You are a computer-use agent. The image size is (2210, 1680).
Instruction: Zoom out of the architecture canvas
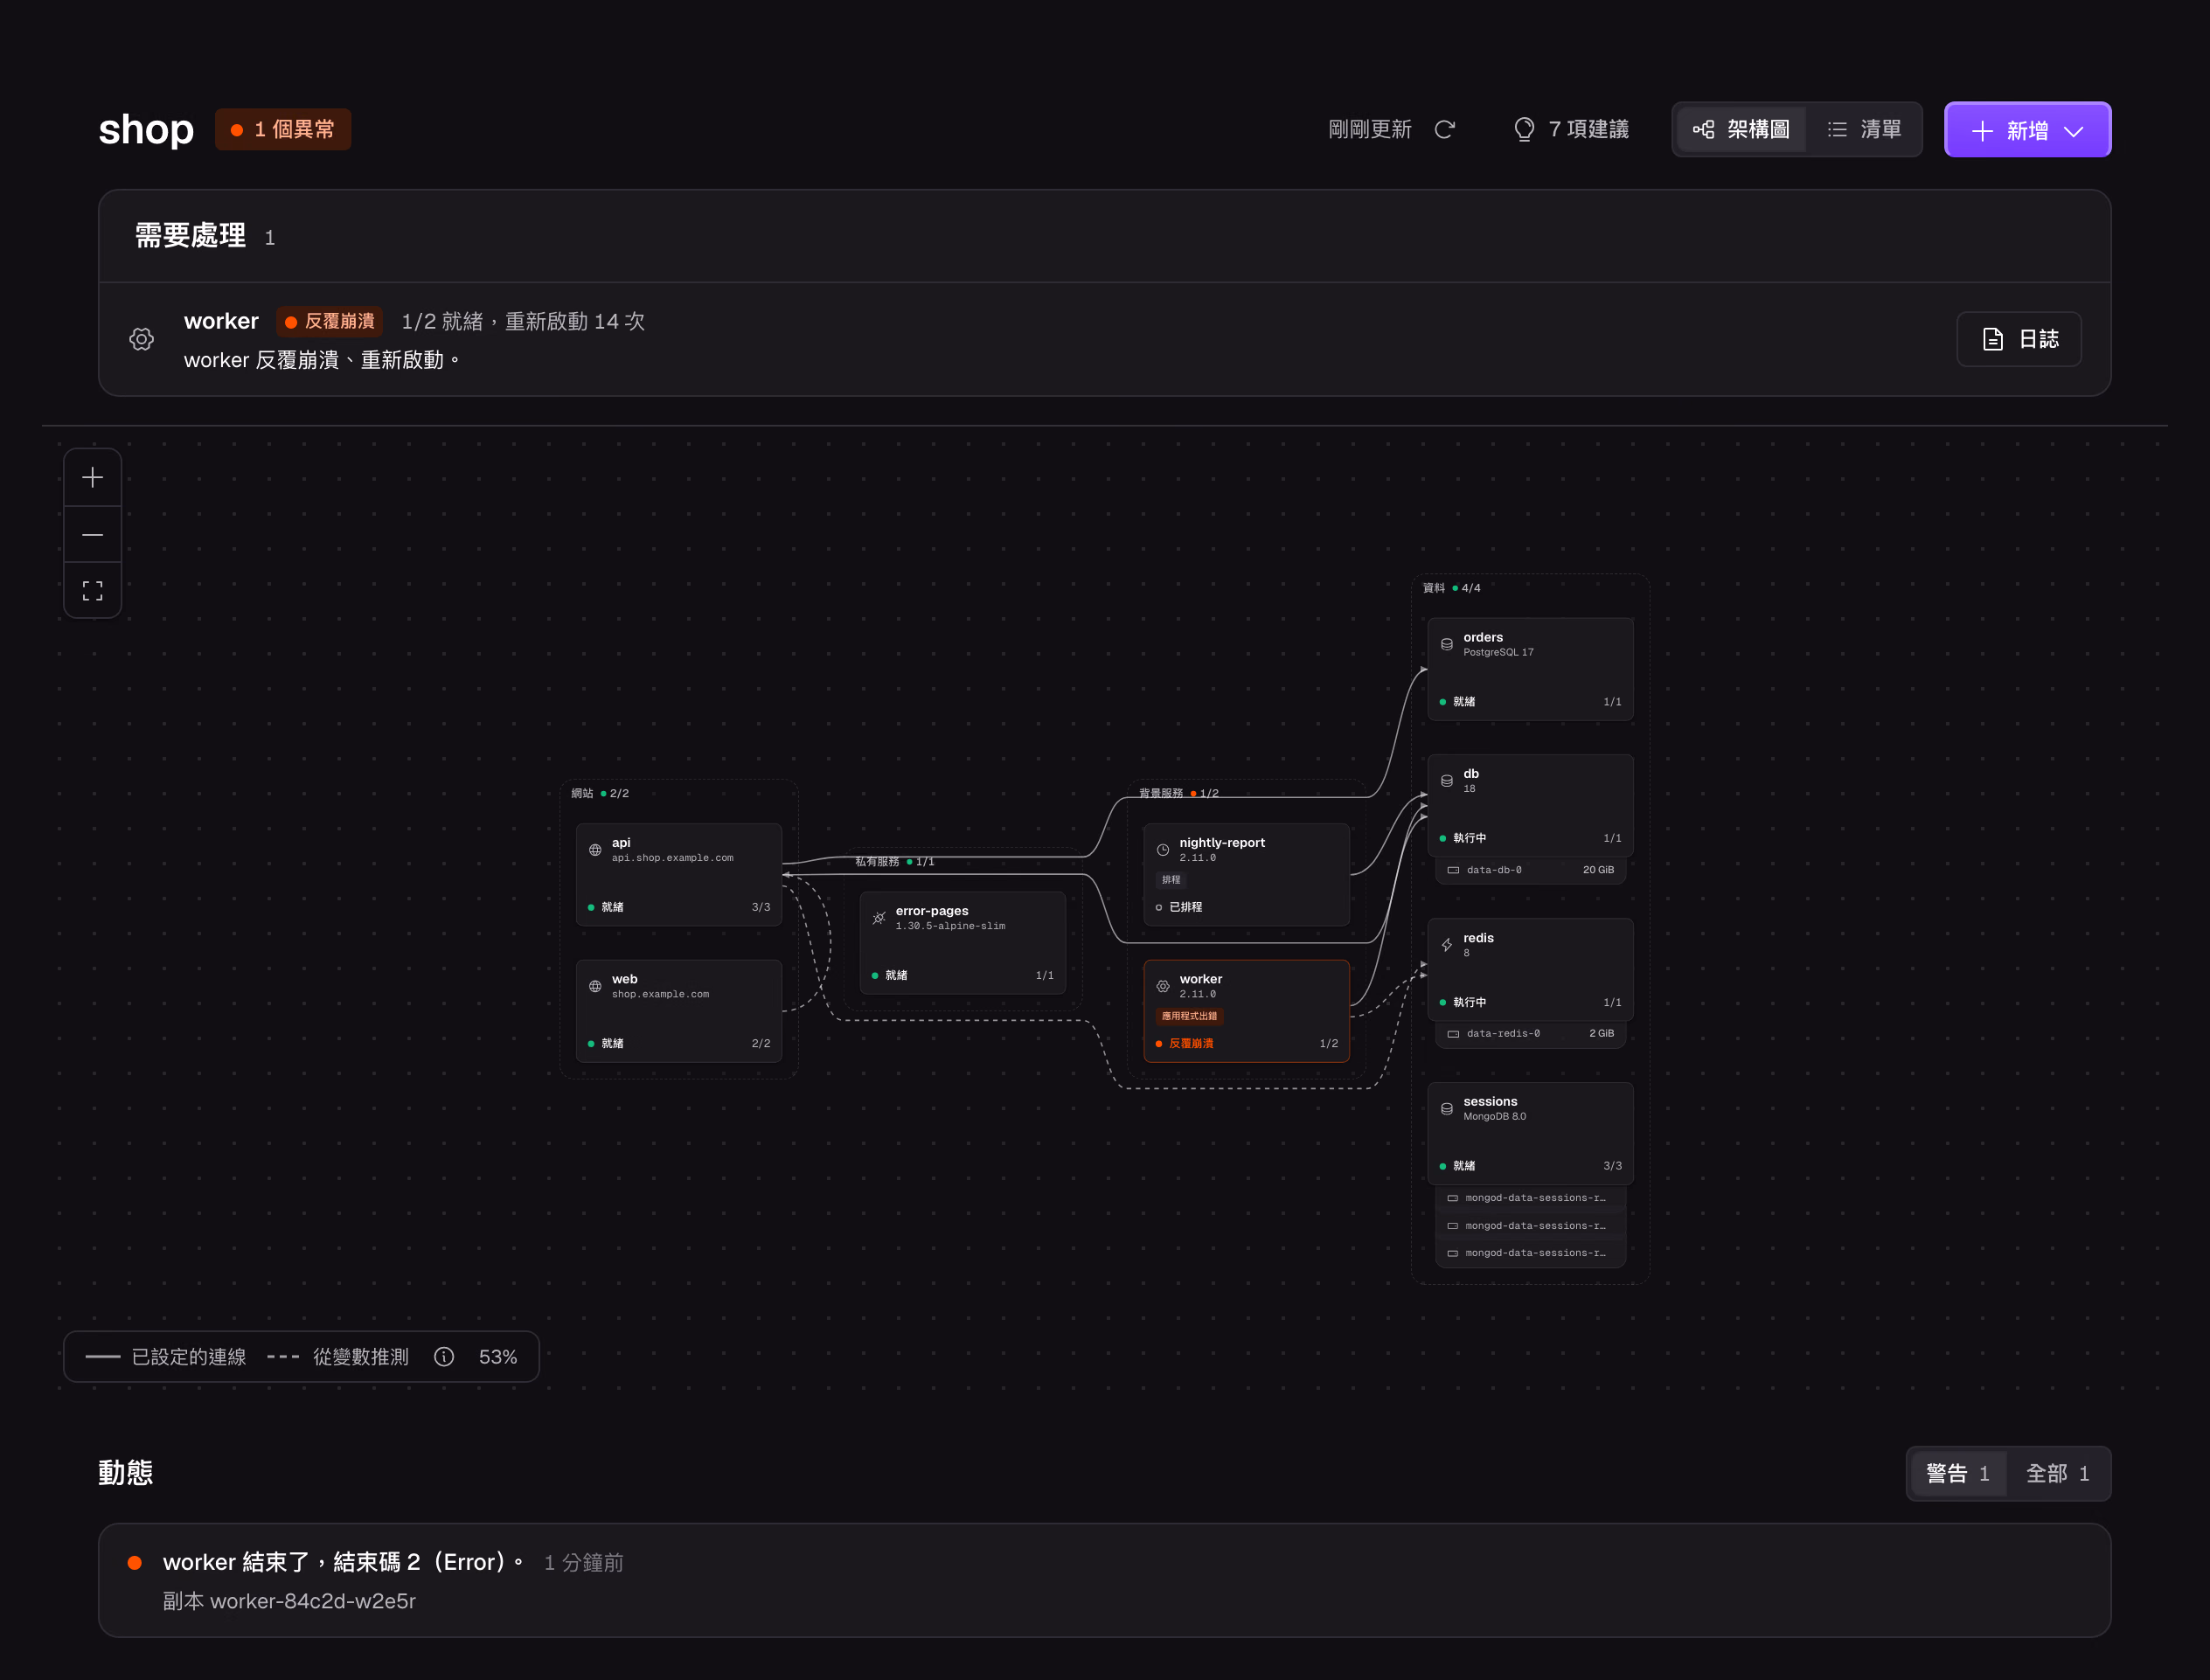(x=92, y=535)
